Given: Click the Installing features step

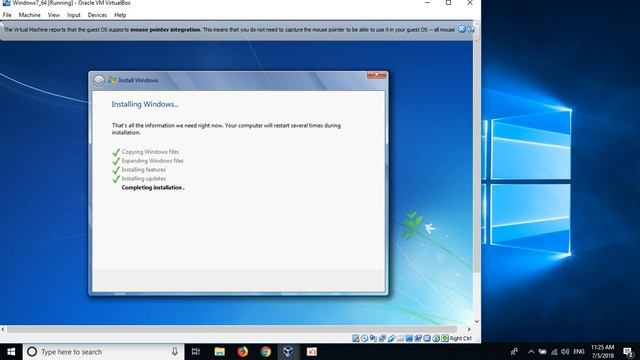Looking at the screenshot, I should pos(143,170).
